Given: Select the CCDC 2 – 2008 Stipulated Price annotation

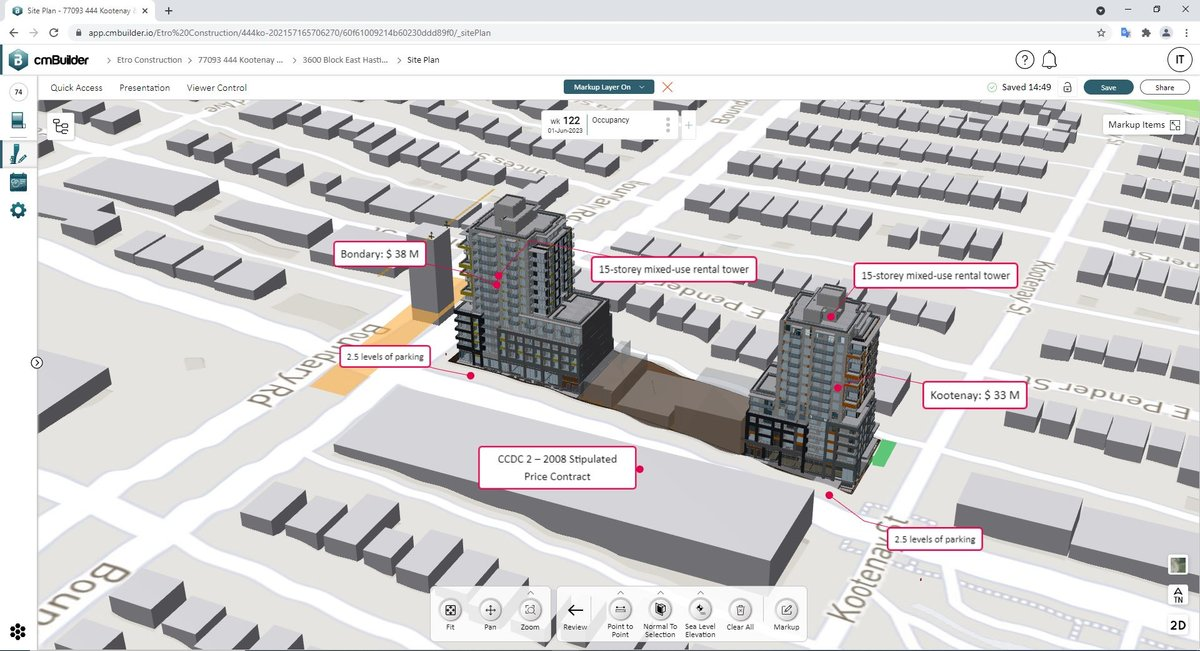Looking at the screenshot, I should click(x=558, y=468).
